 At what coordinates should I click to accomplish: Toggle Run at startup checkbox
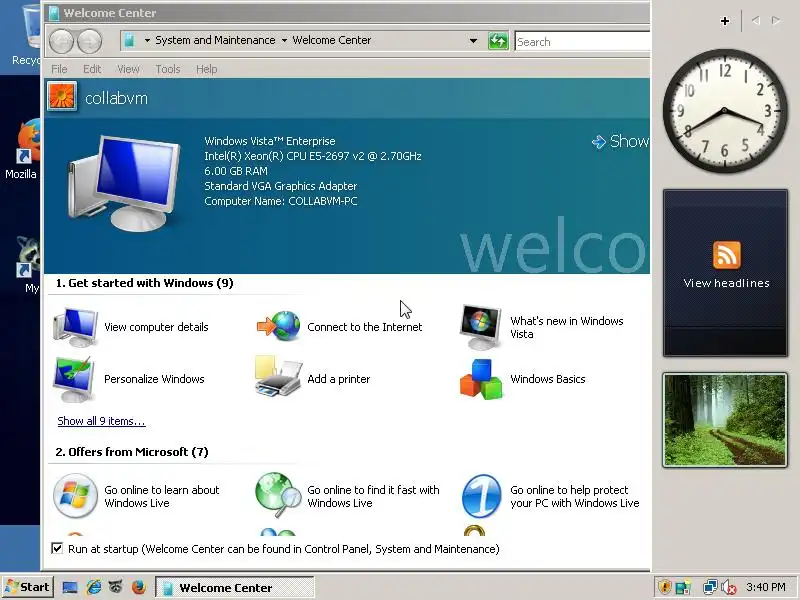click(x=57, y=548)
